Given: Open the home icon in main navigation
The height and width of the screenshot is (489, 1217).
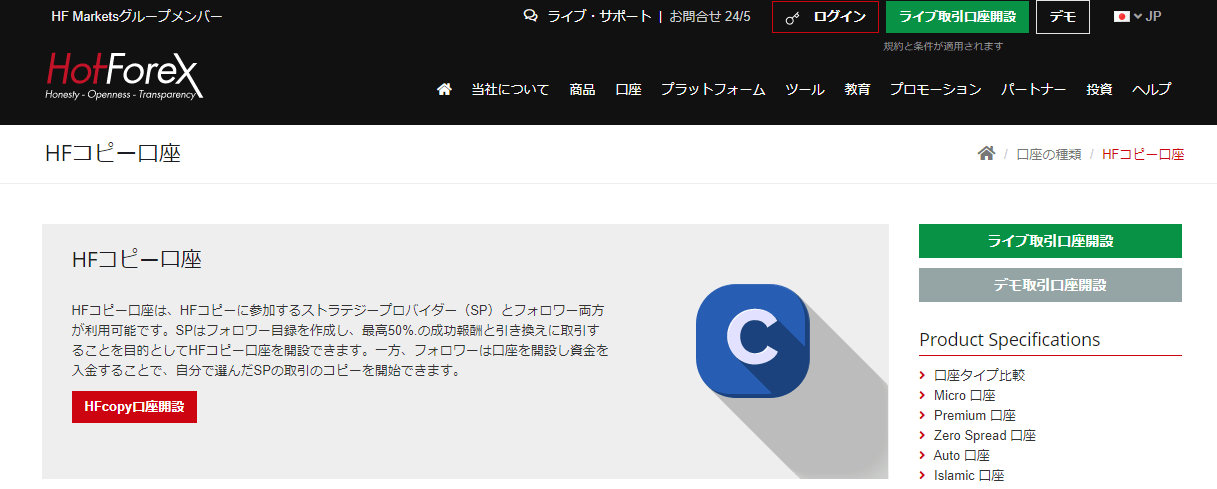Looking at the screenshot, I should (x=445, y=89).
